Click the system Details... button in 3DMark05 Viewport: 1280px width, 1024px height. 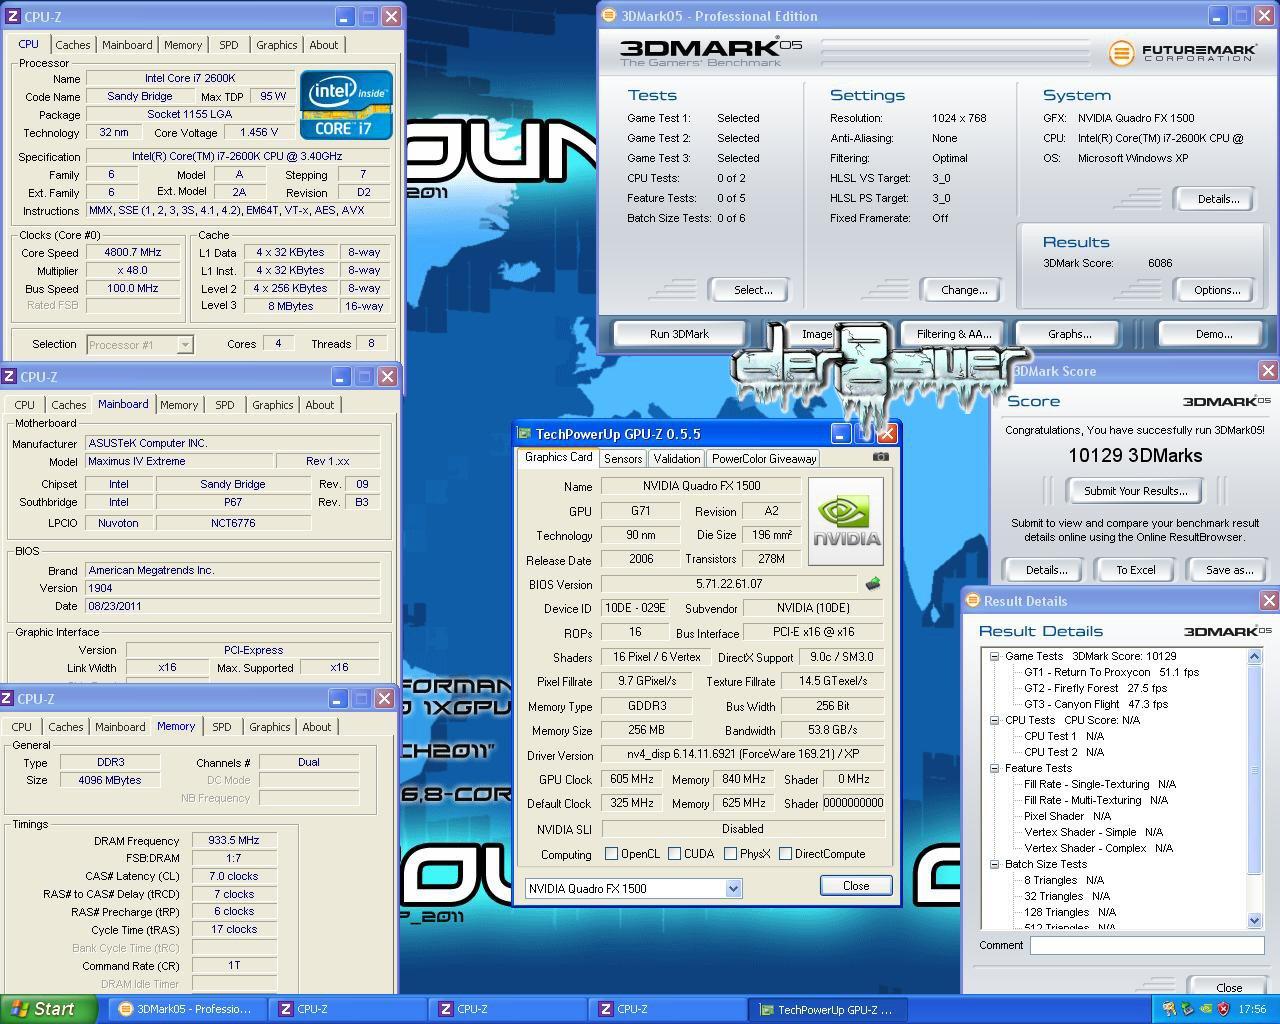tap(1217, 199)
